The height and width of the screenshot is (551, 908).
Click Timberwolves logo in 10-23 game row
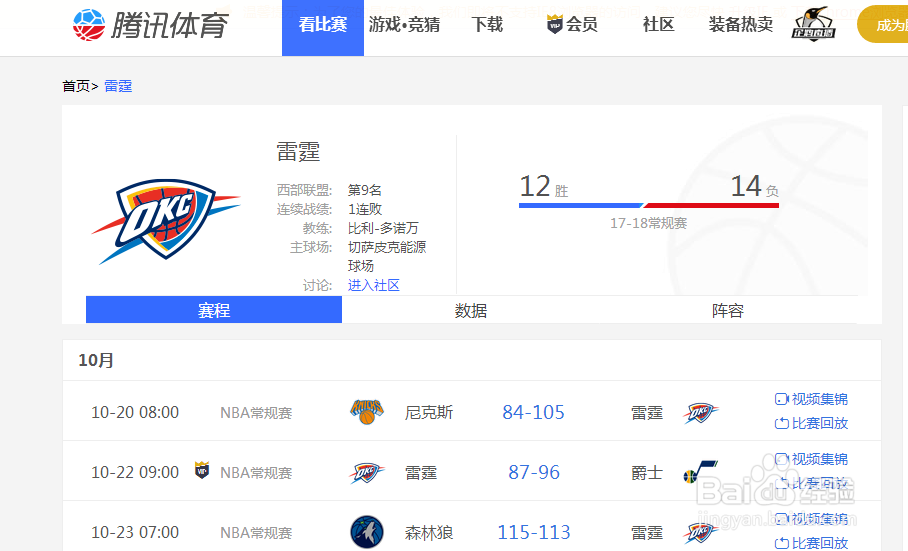click(367, 532)
